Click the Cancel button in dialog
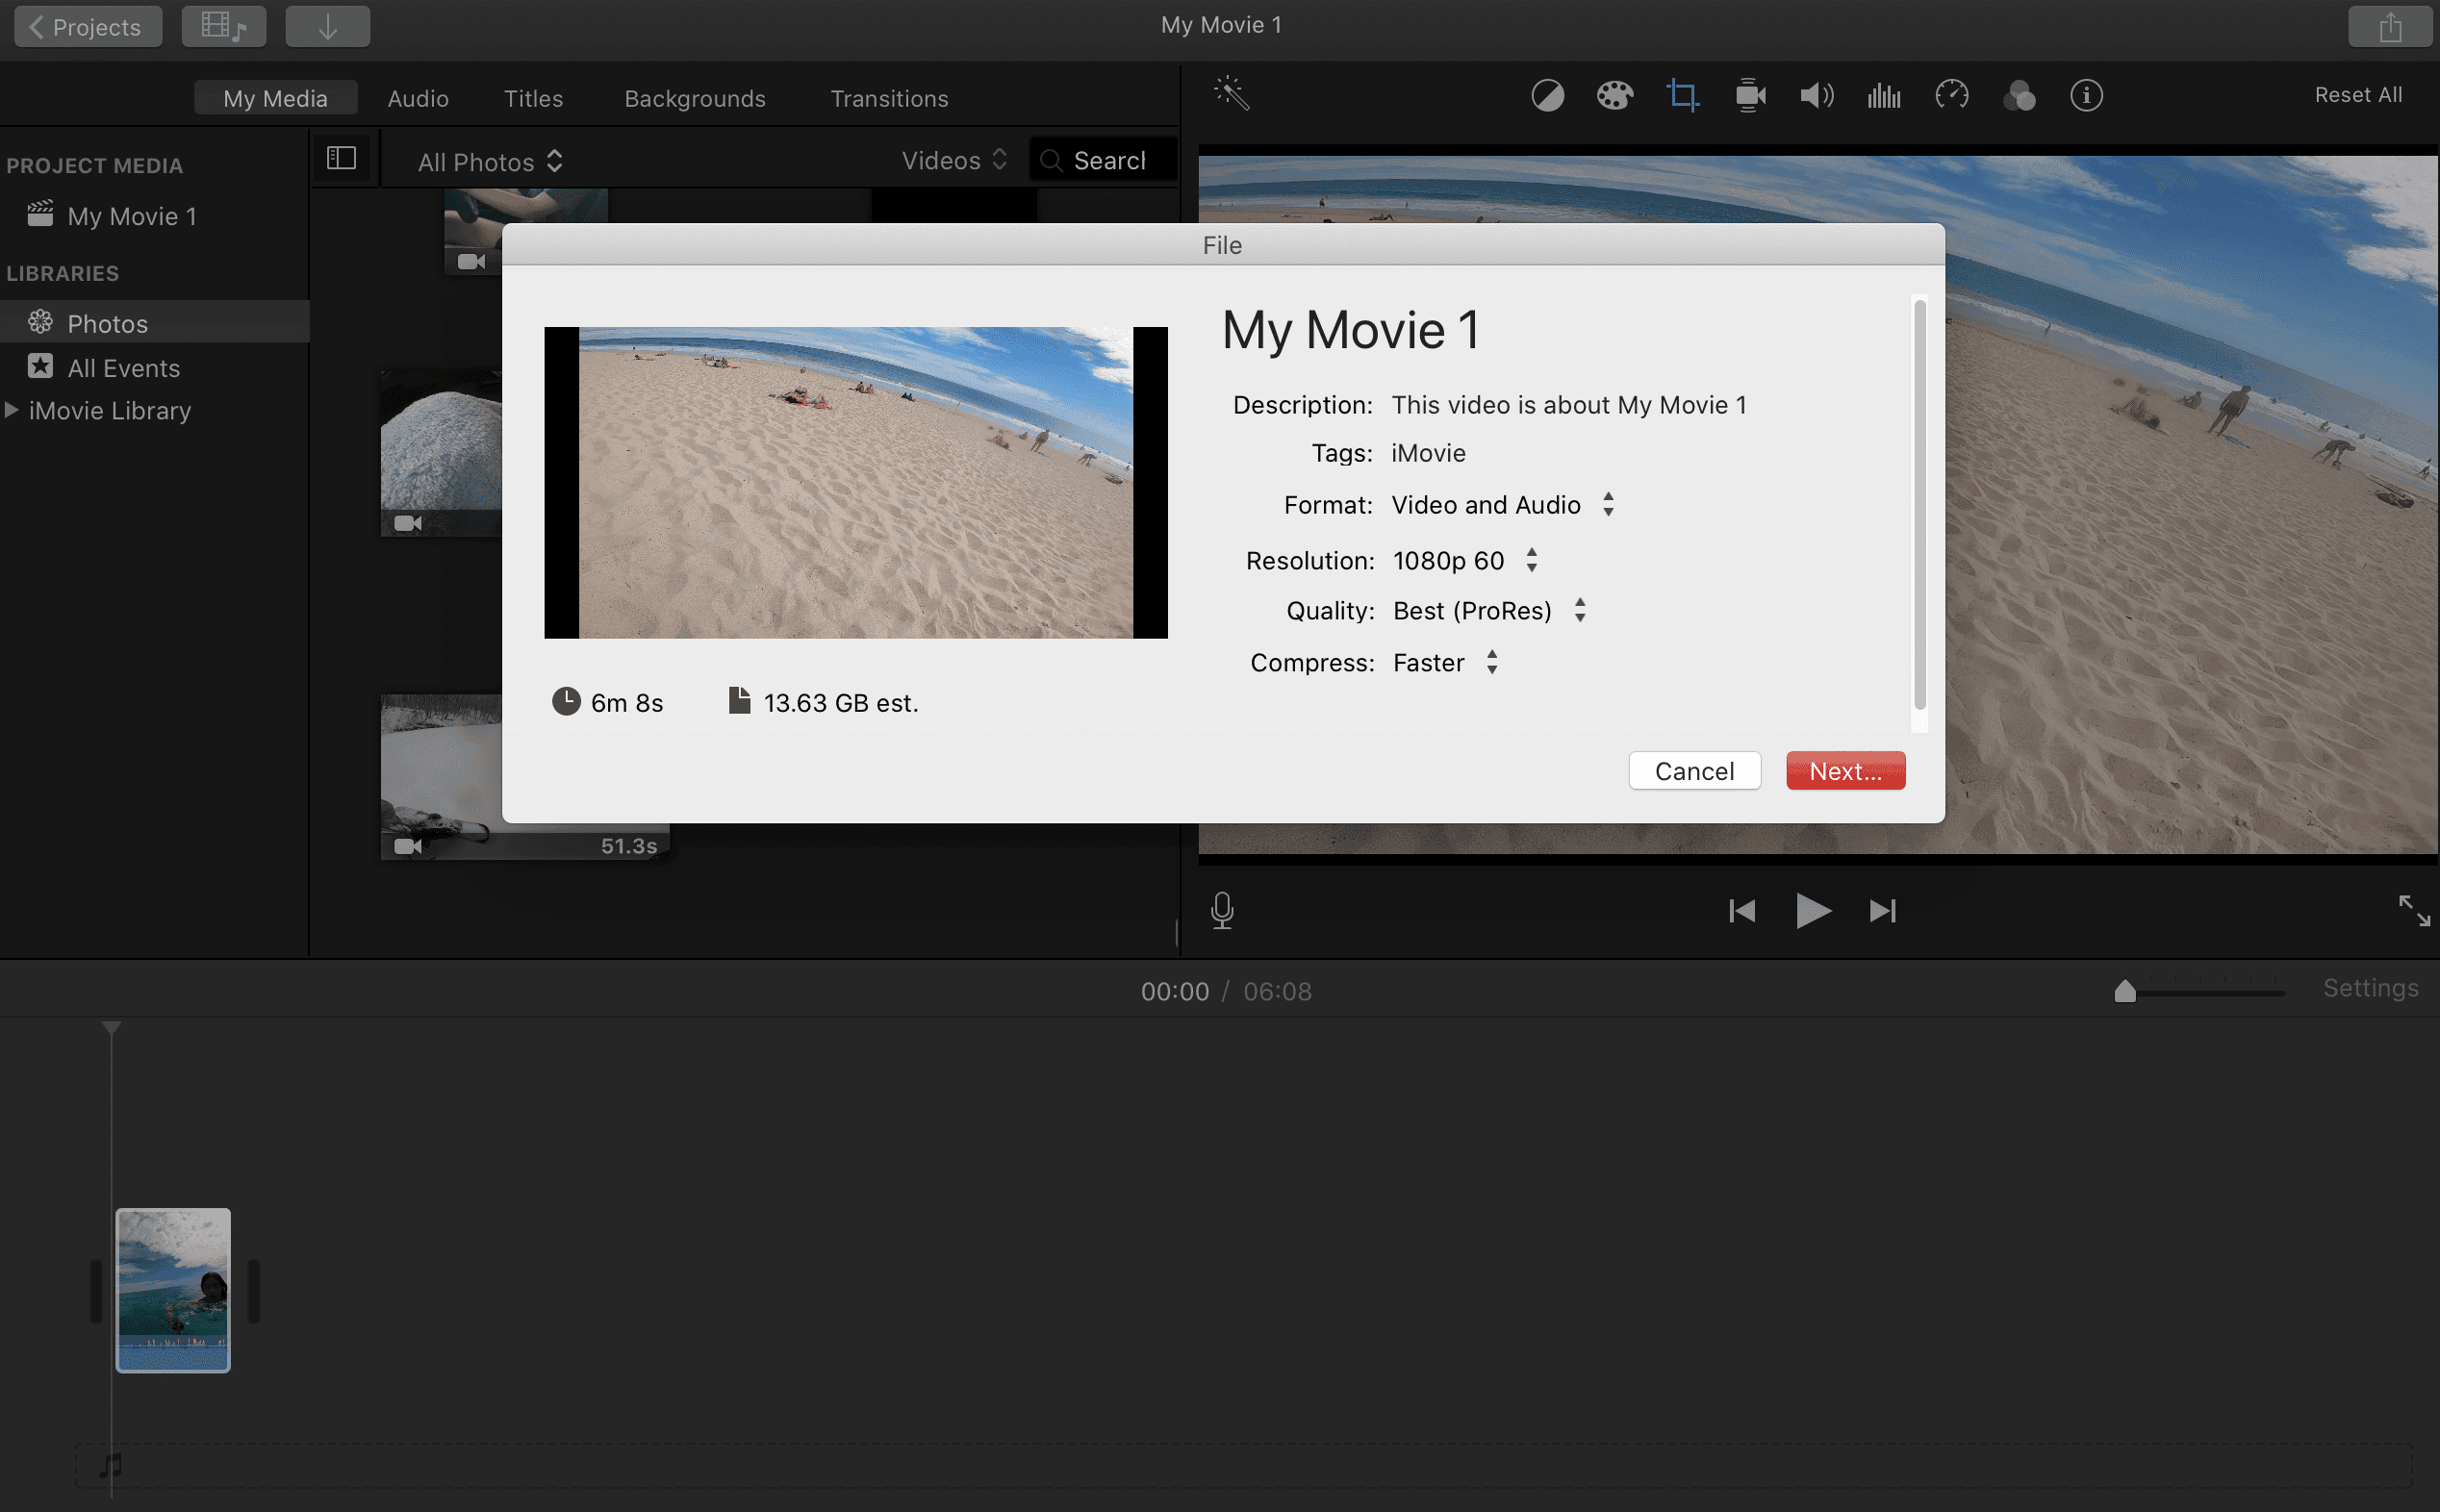The width and height of the screenshot is (2440, 1512). 1694,771
